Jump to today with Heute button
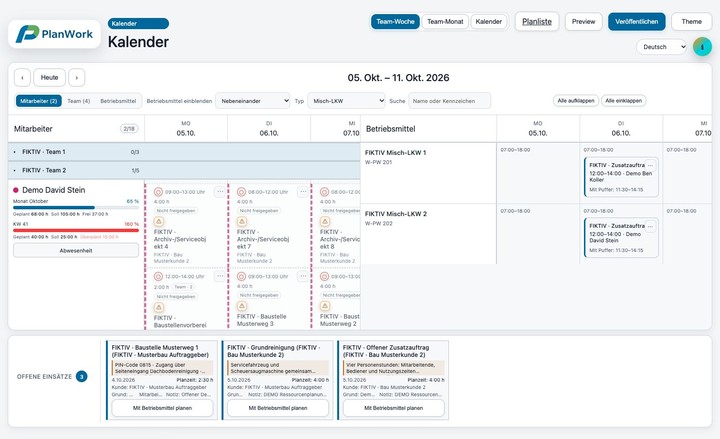Image resolution: width=720 pixels, height=439 pixels. 50,78
